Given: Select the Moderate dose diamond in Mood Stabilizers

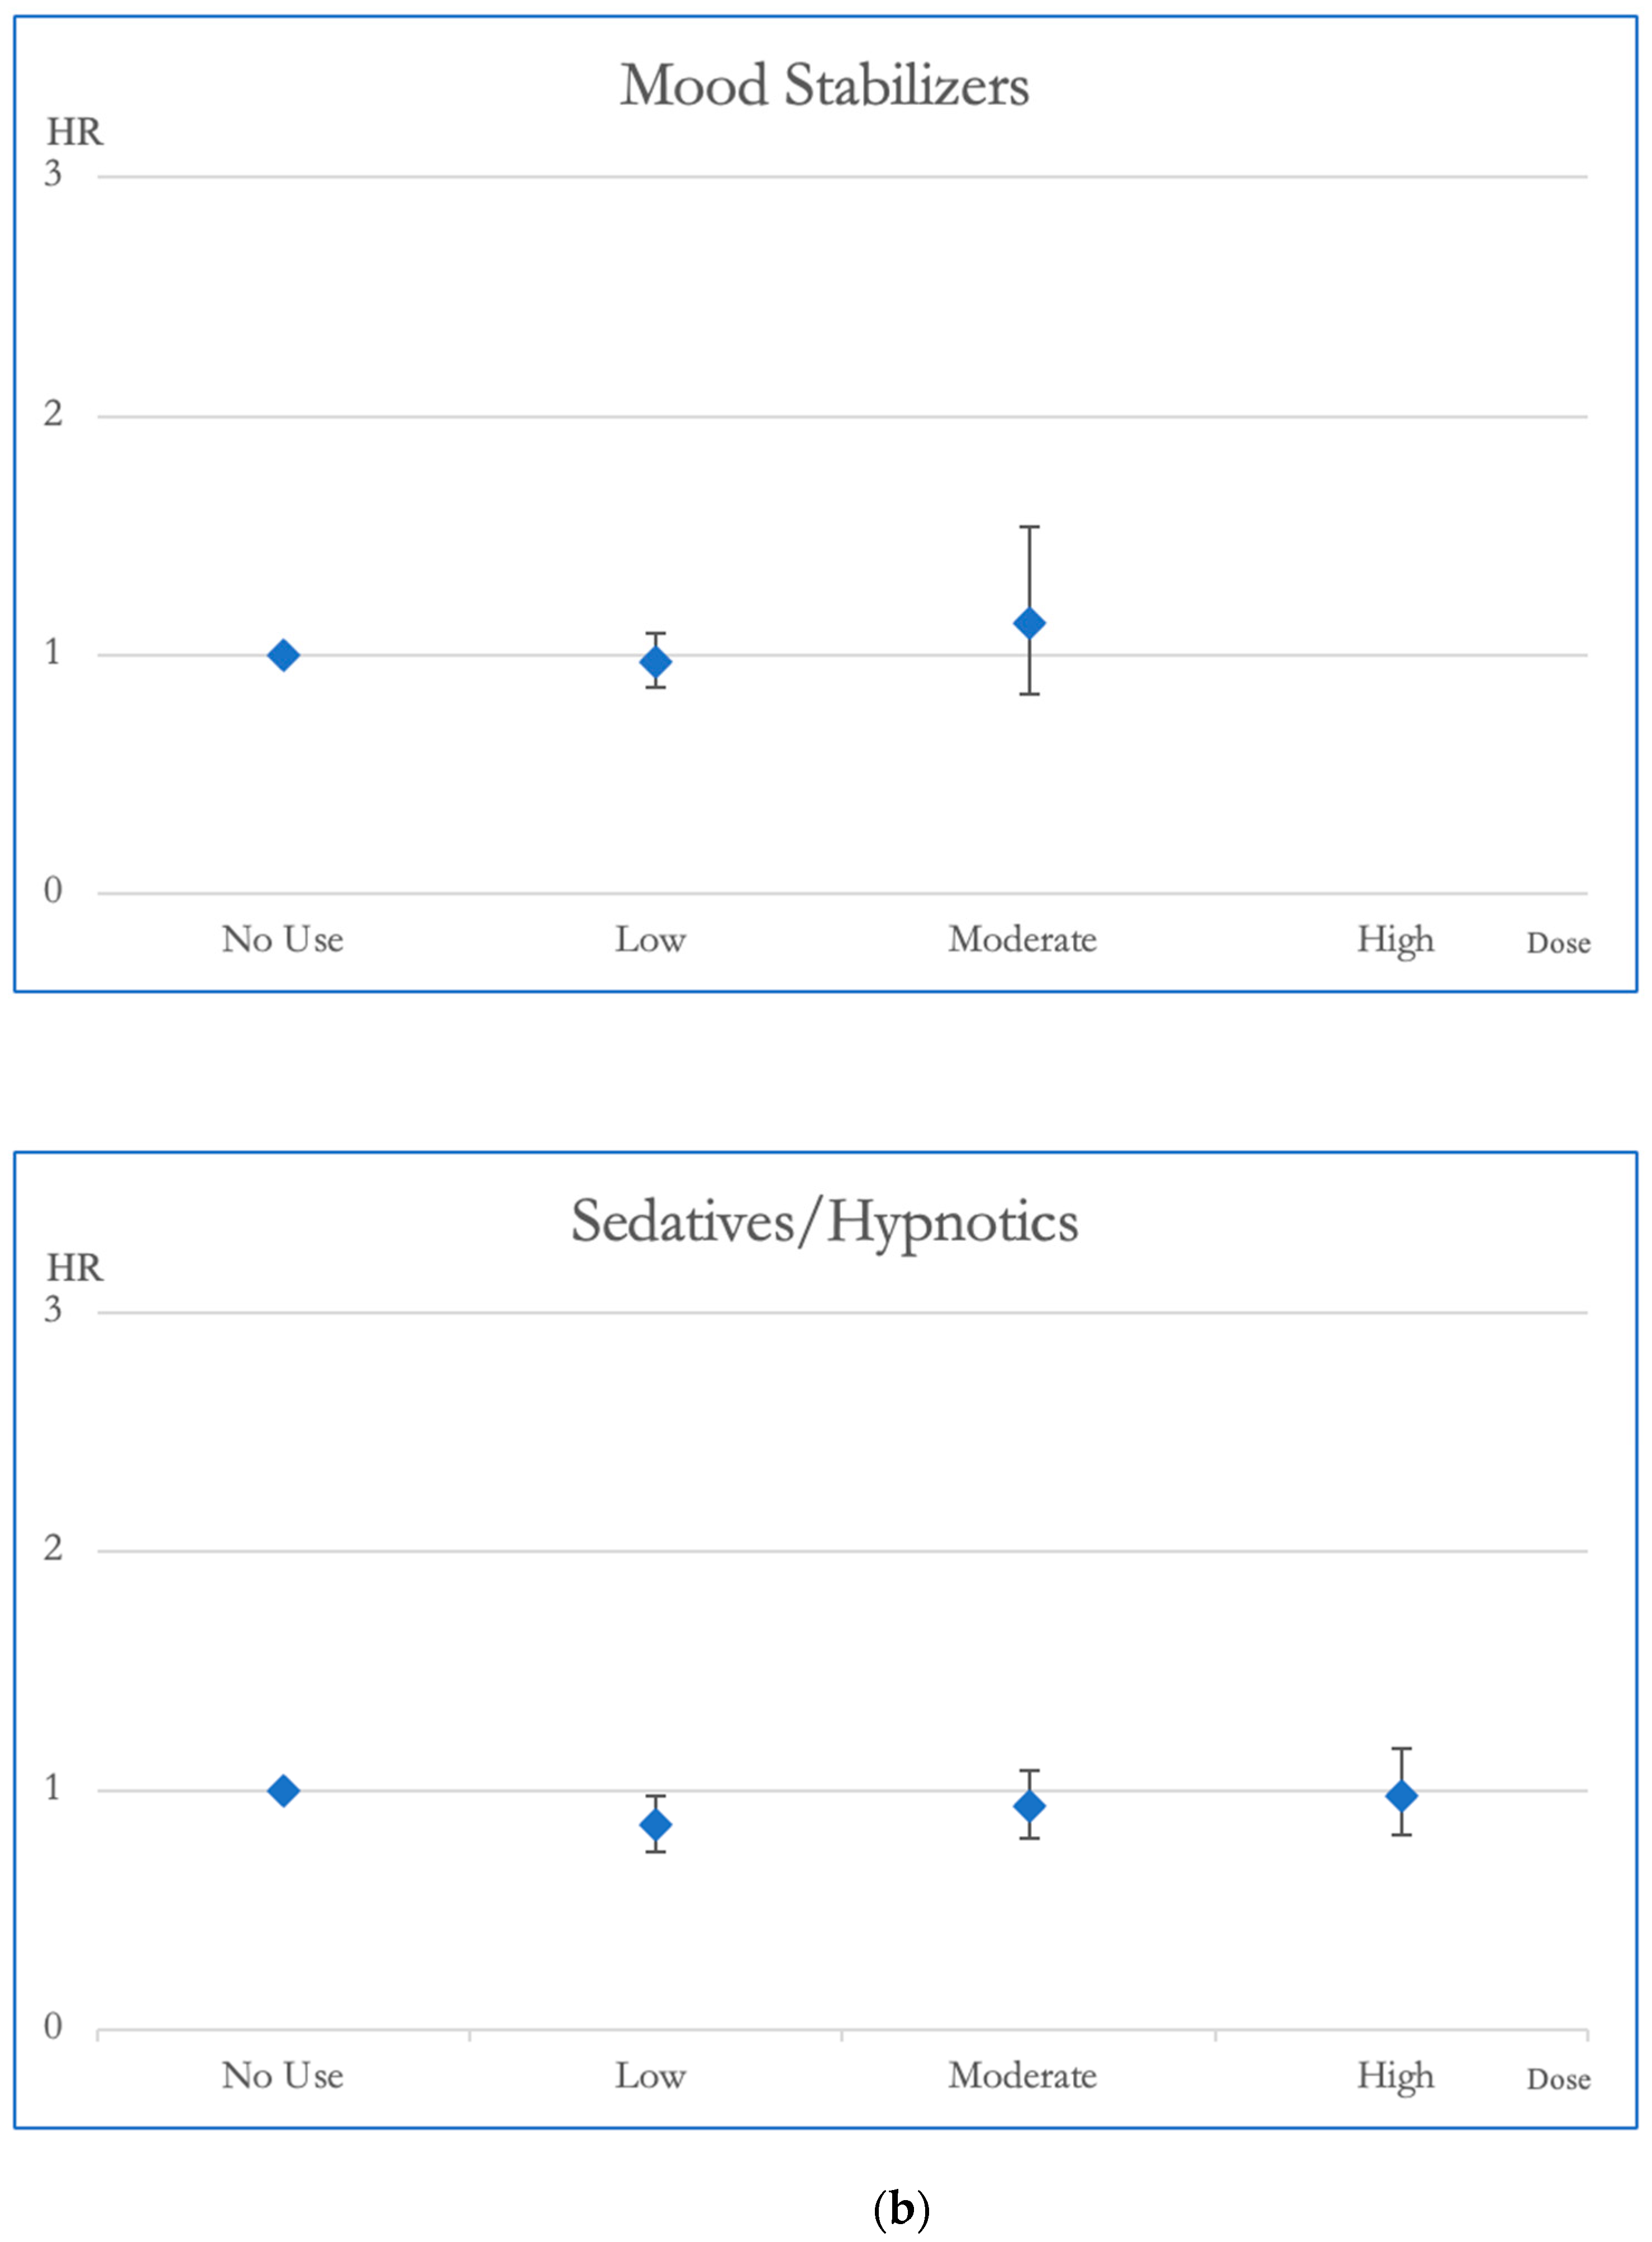Looking at the screenshot, I should click(x=1029, y=624).
